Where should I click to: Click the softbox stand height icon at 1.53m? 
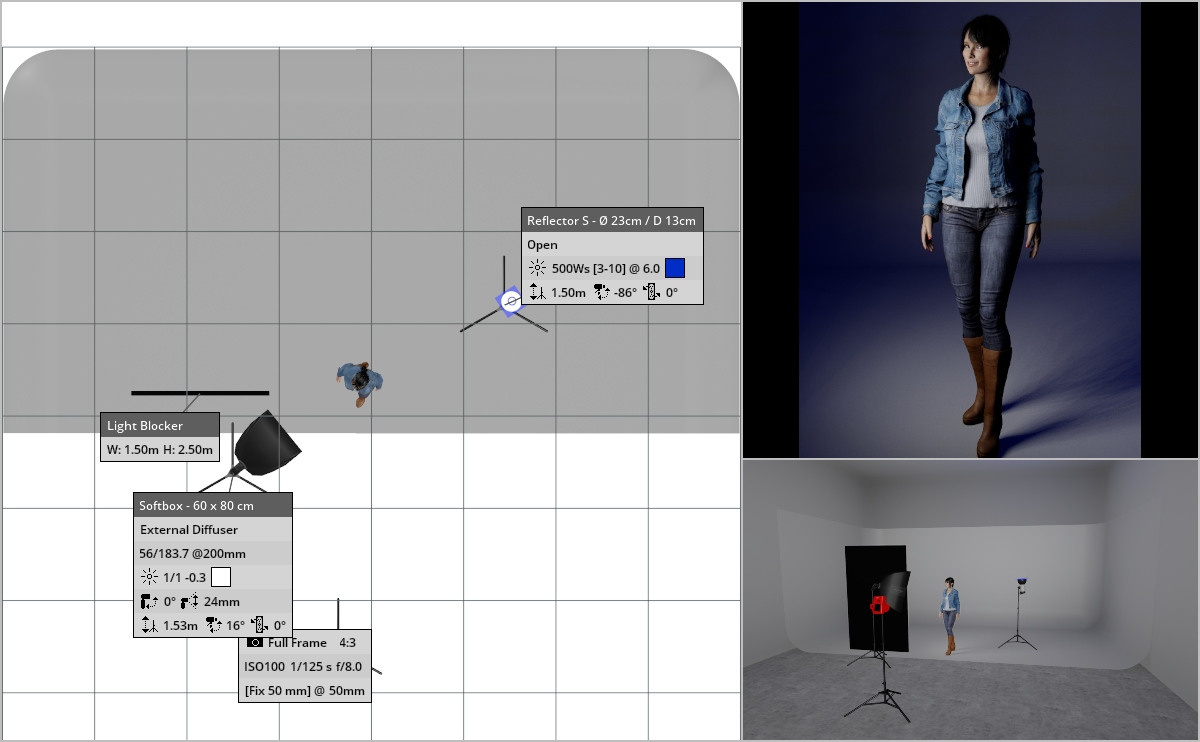(x=149, y=626)
